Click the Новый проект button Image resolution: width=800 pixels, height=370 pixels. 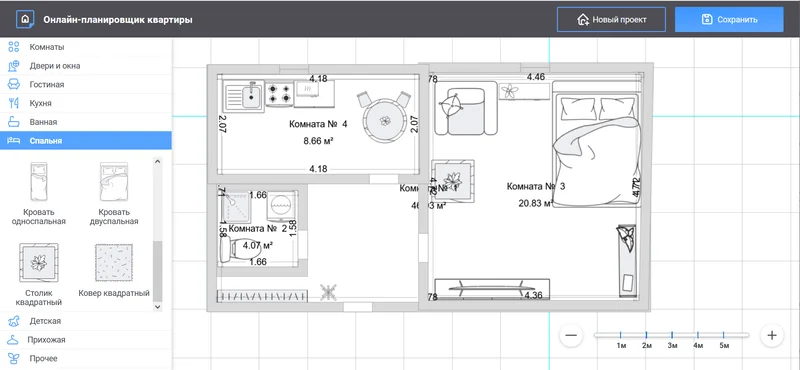coord(611,20)
